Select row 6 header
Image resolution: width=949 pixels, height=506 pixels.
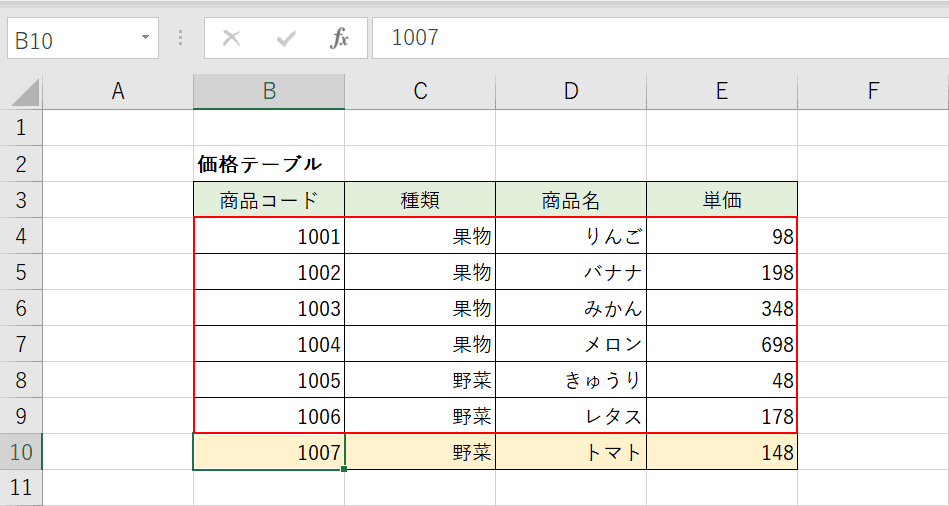[x=21, y=308]
